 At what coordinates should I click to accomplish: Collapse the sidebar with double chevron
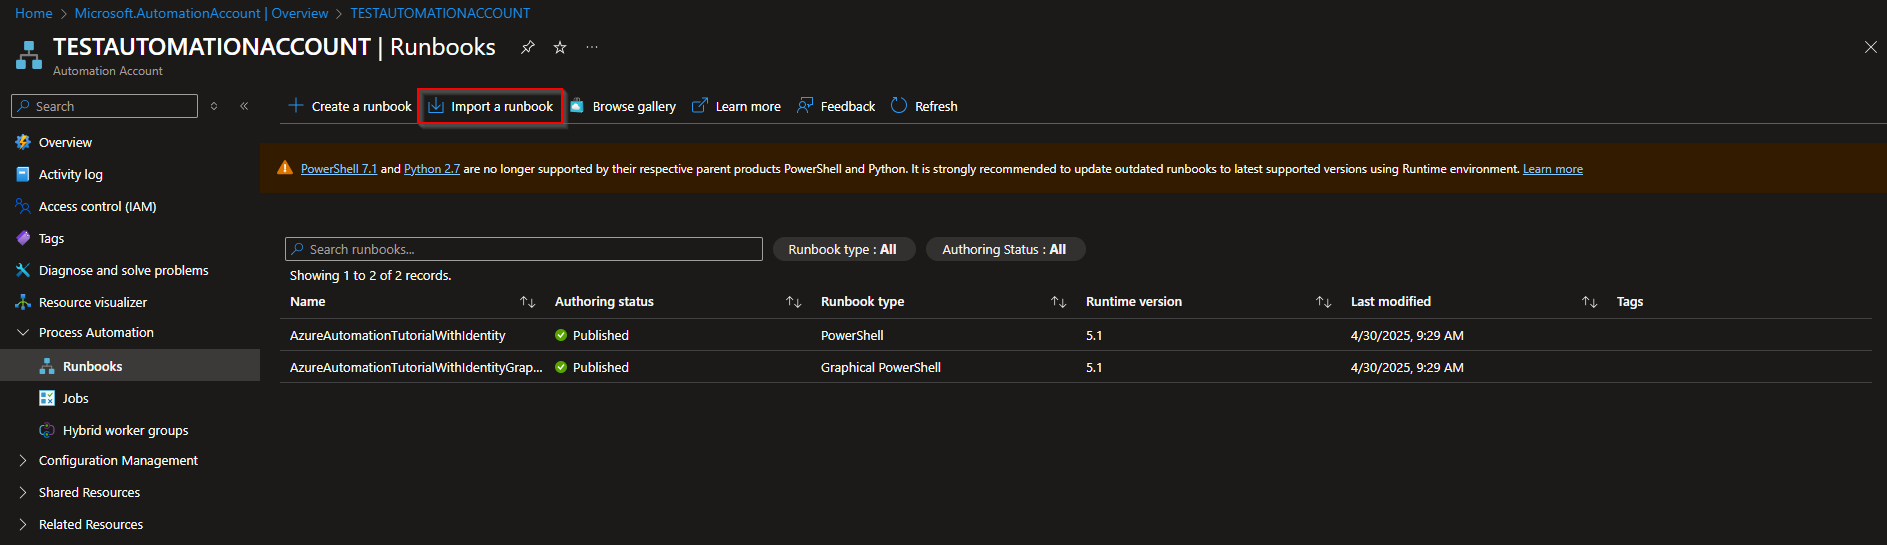click(244, 106)
